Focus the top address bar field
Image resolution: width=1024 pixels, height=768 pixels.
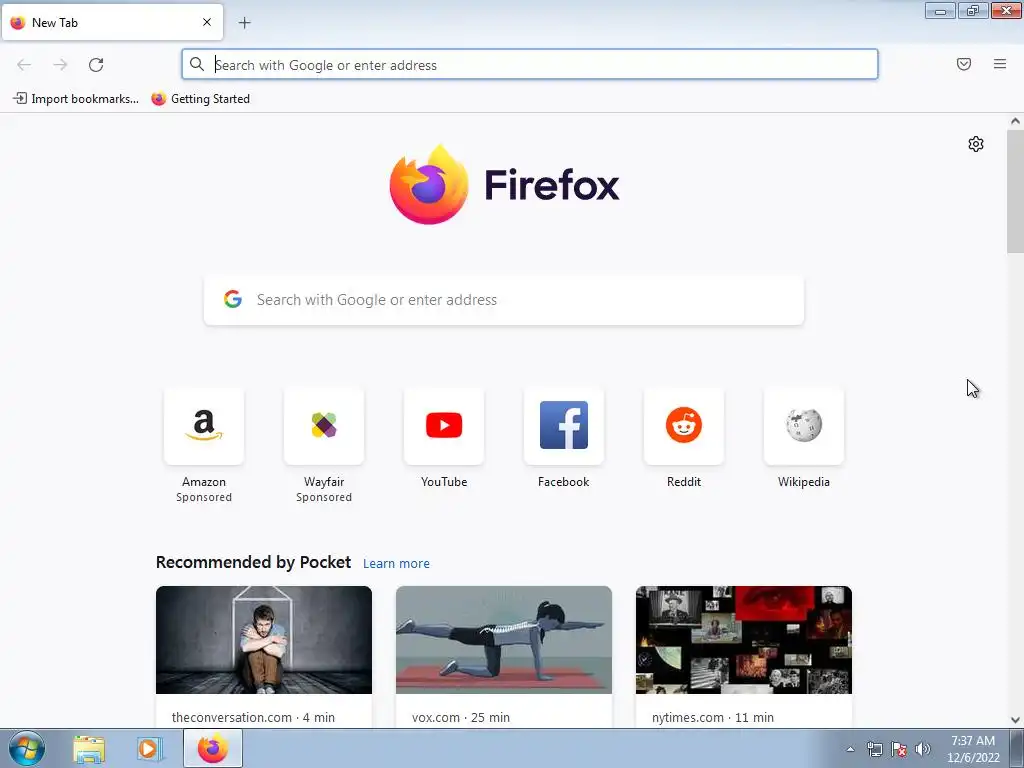point(530,65)
